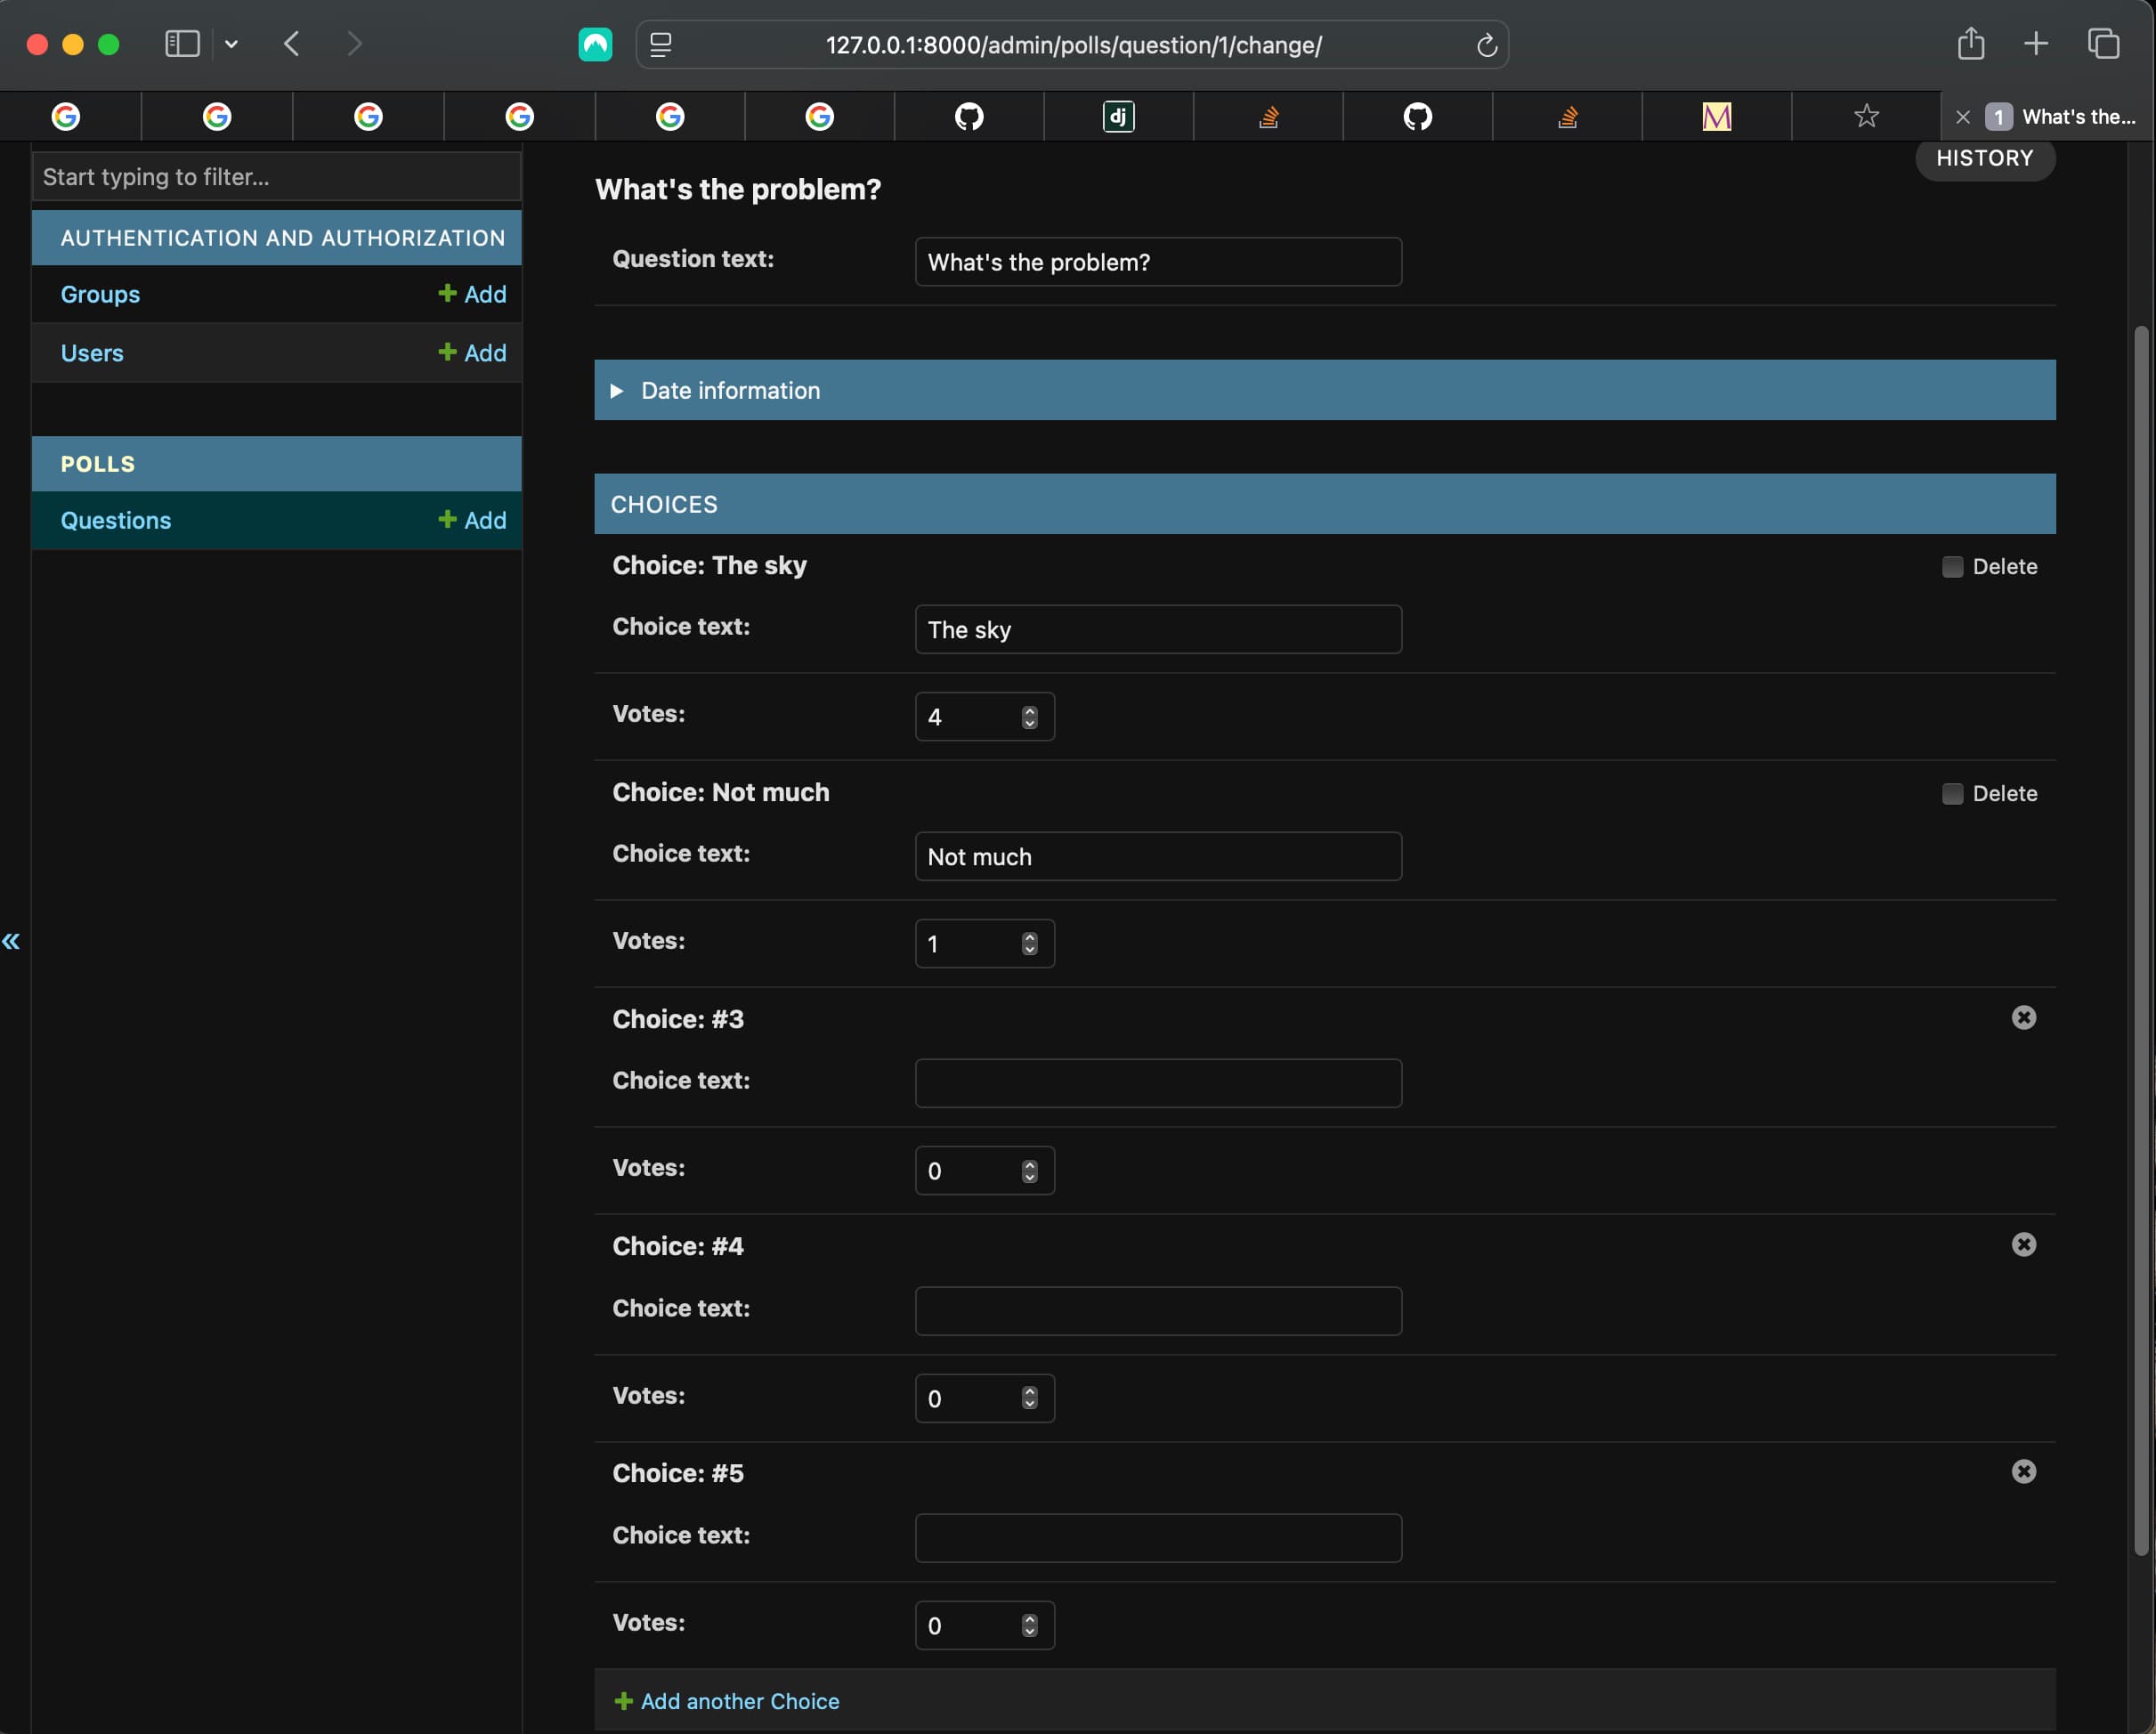Open the Users link

[92, 353]
